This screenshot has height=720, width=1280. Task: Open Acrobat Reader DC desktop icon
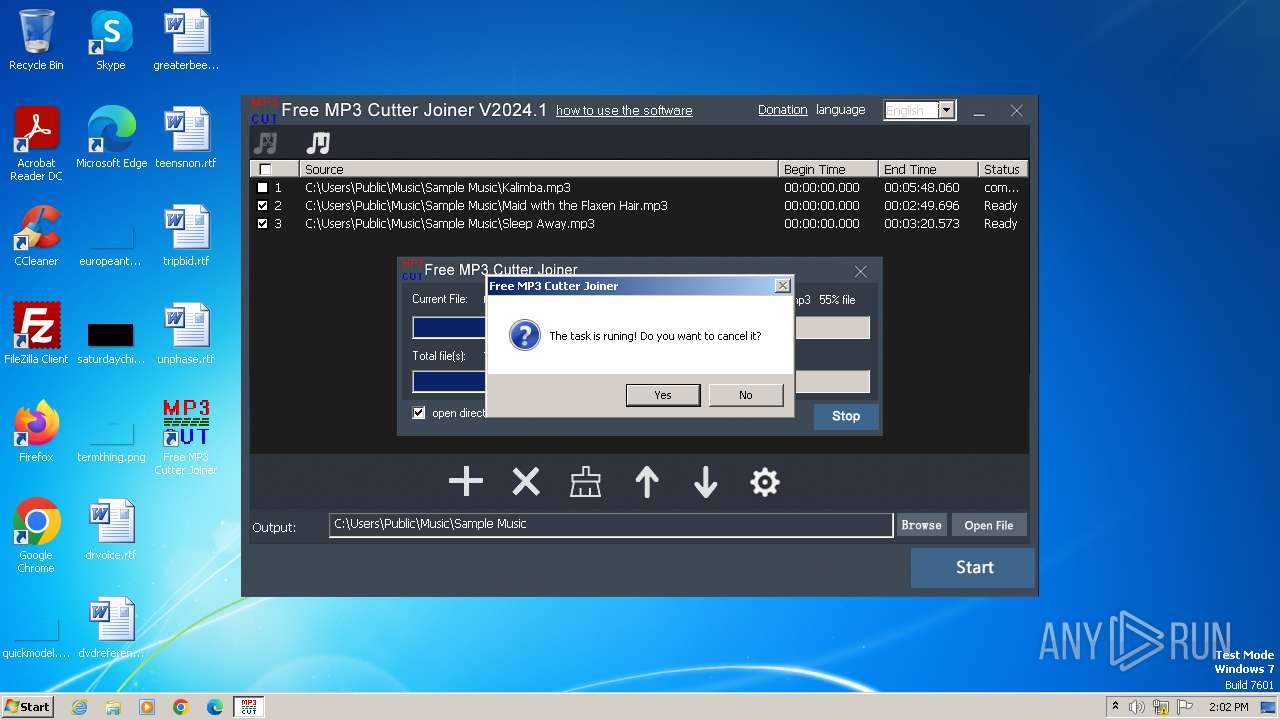pos(36,144)
